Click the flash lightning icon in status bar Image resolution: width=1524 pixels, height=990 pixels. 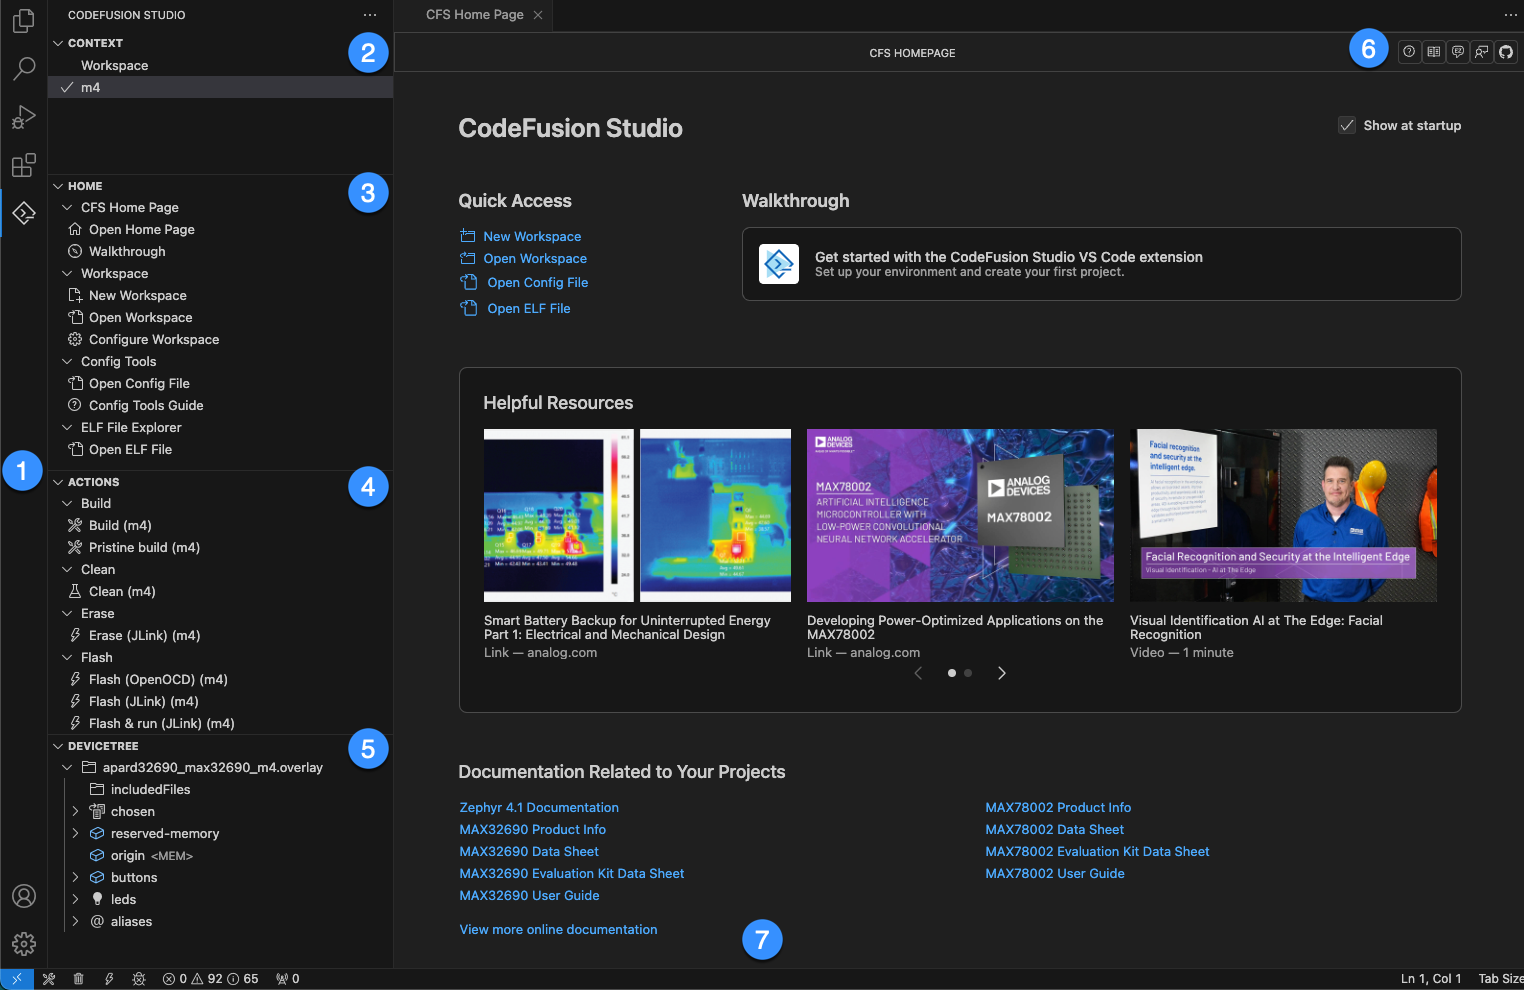(109, 979)
